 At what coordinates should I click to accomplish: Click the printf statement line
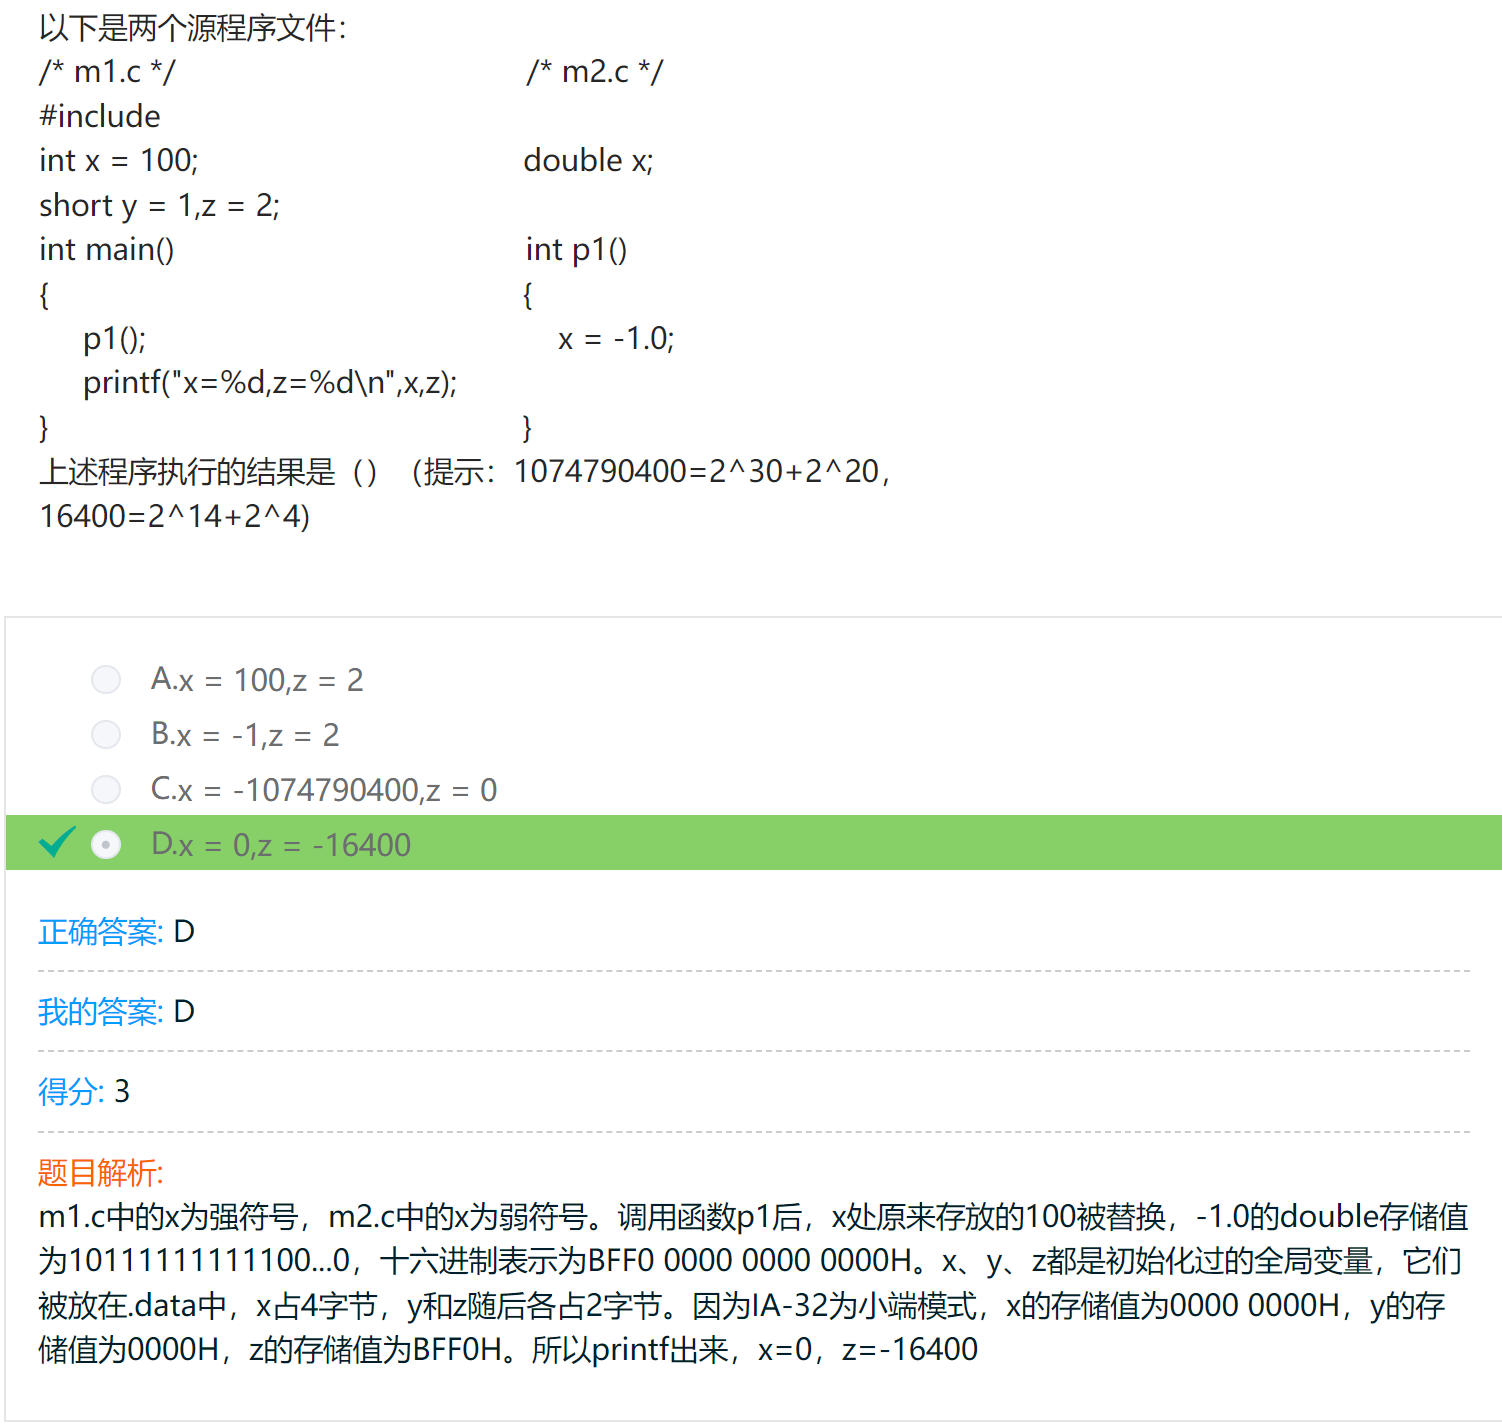[x=270, y=383]
